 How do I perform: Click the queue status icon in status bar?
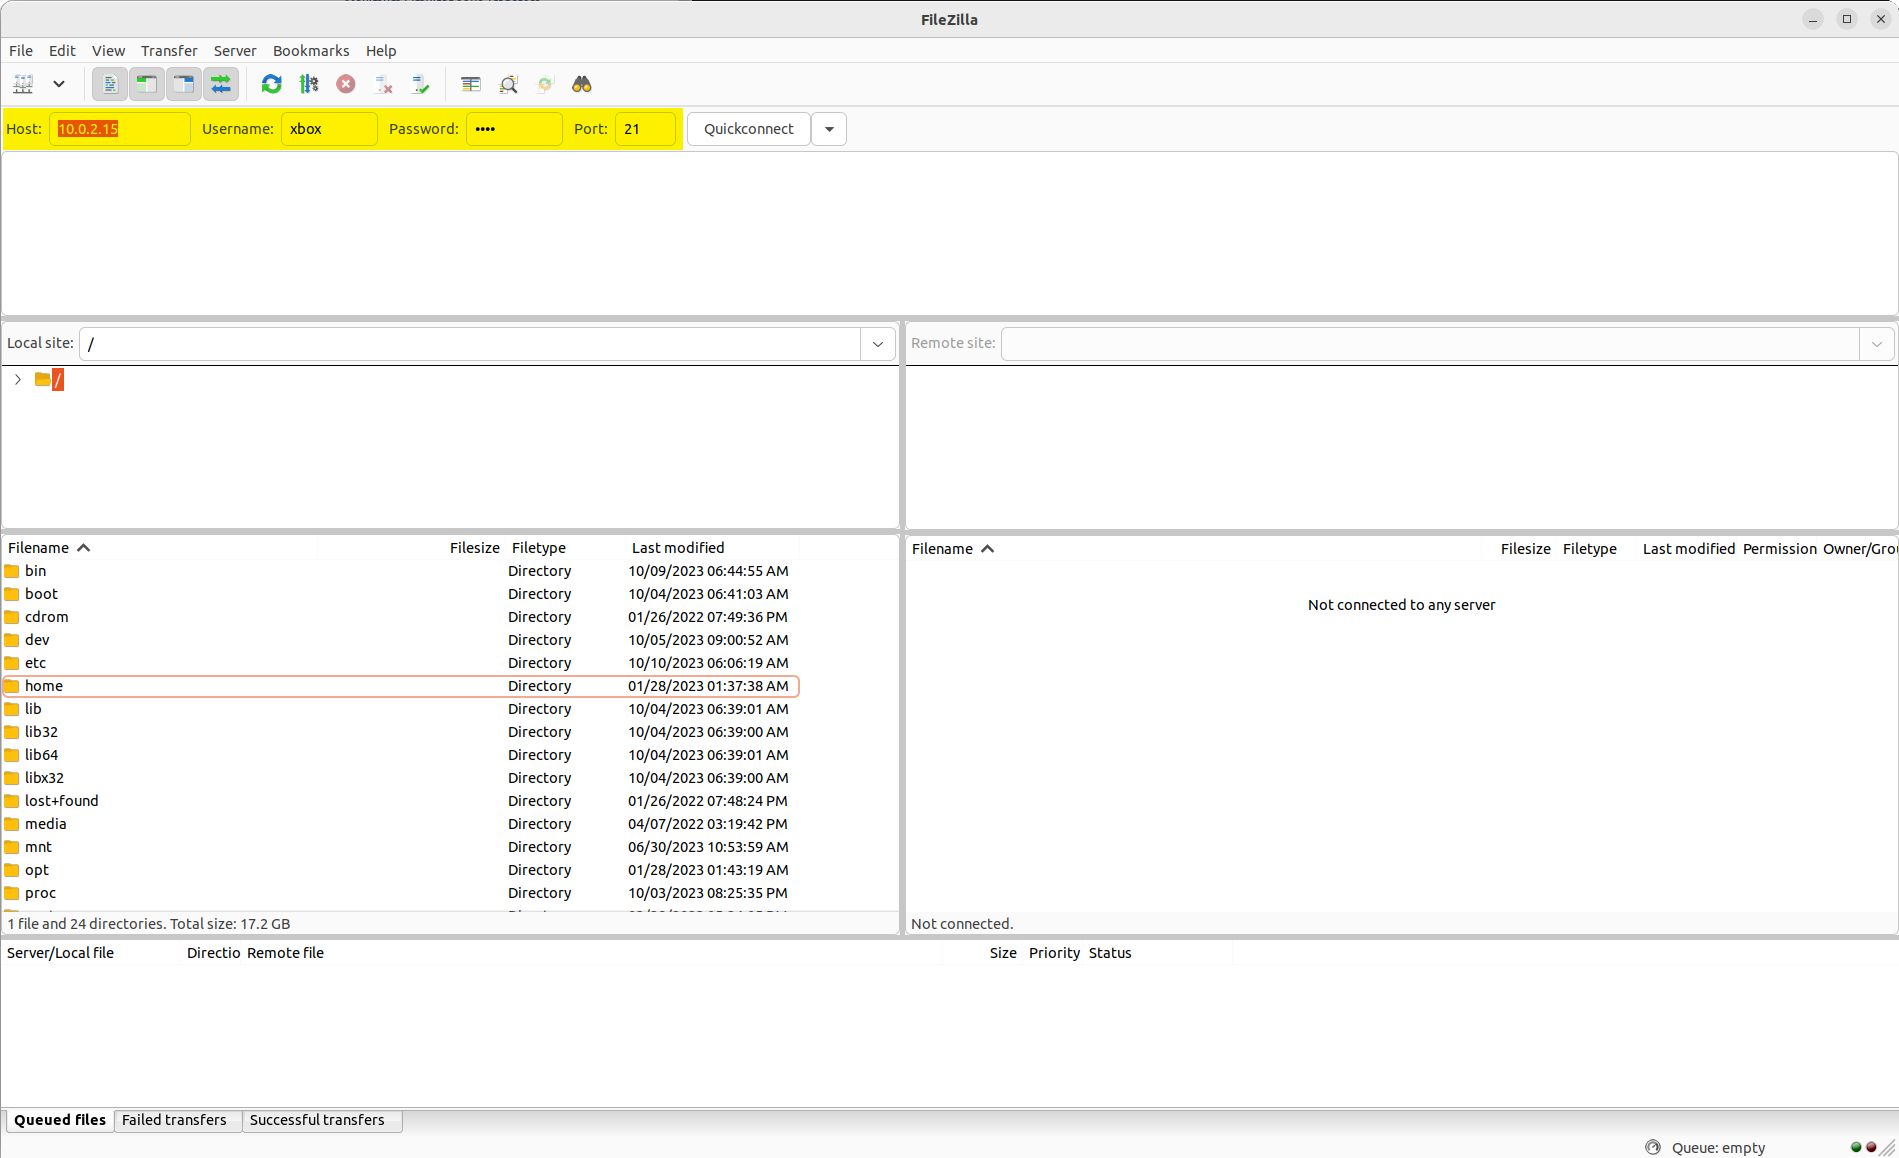click(1653, 1147)
